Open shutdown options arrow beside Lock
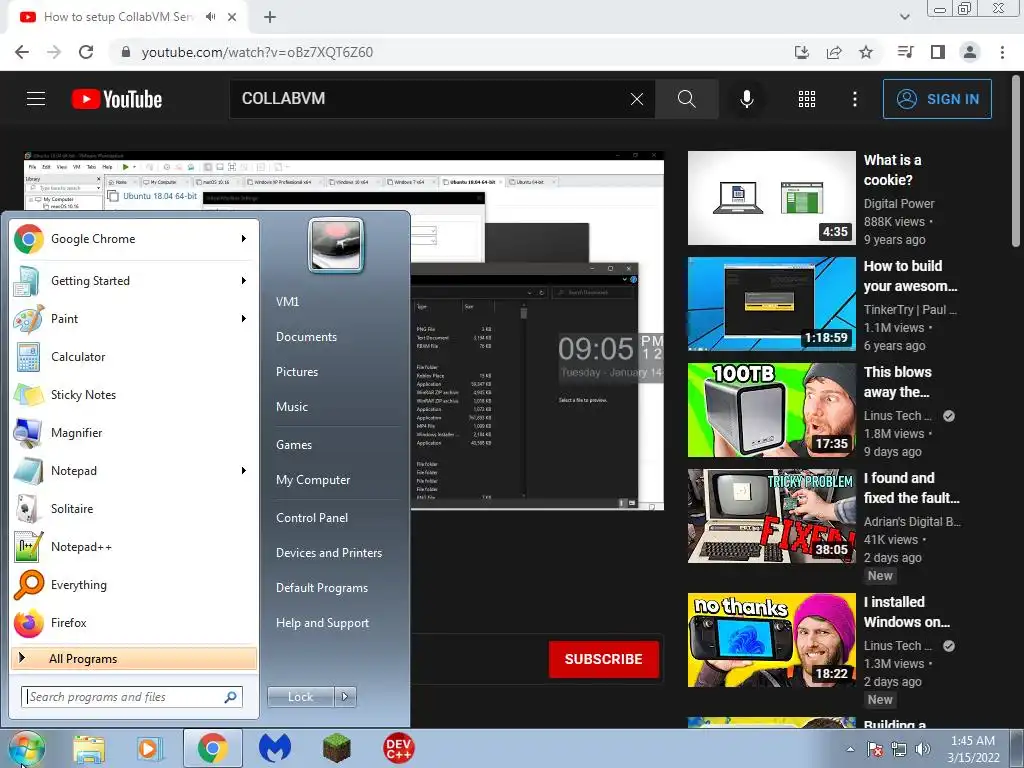 (x=345, y=697)
